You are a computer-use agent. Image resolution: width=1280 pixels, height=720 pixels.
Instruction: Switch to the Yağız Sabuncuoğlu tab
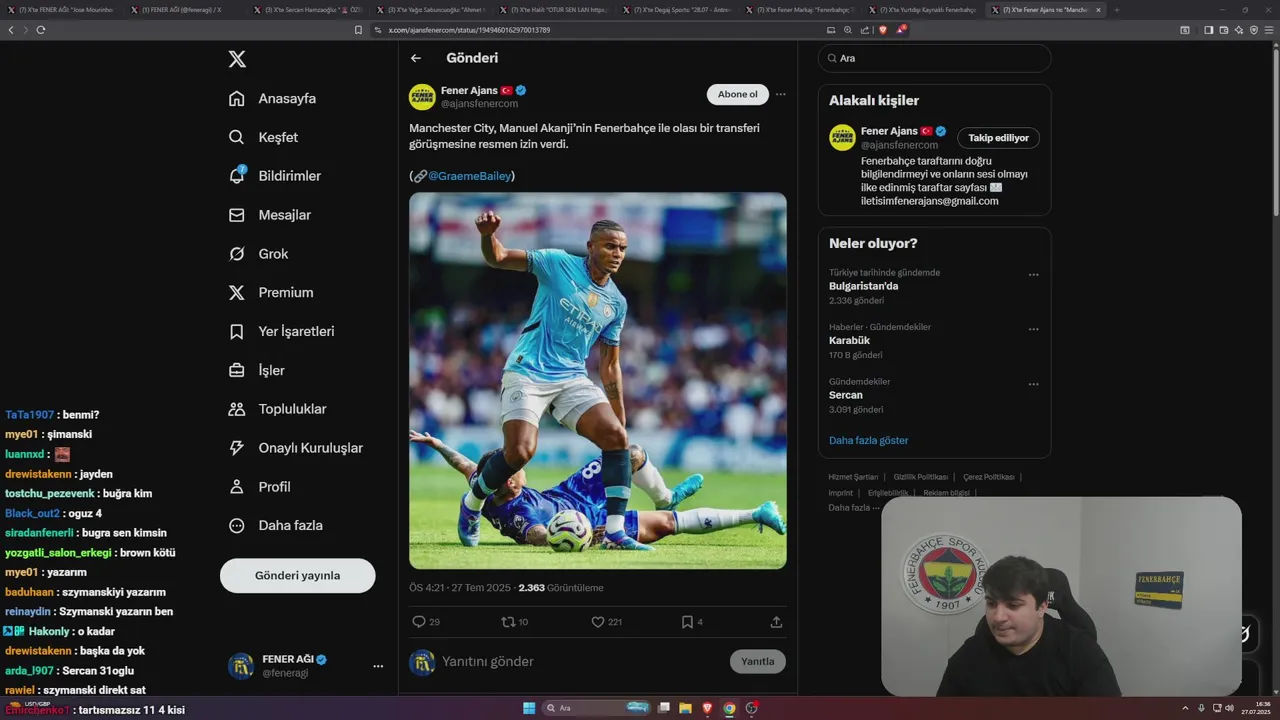[433, 9]
